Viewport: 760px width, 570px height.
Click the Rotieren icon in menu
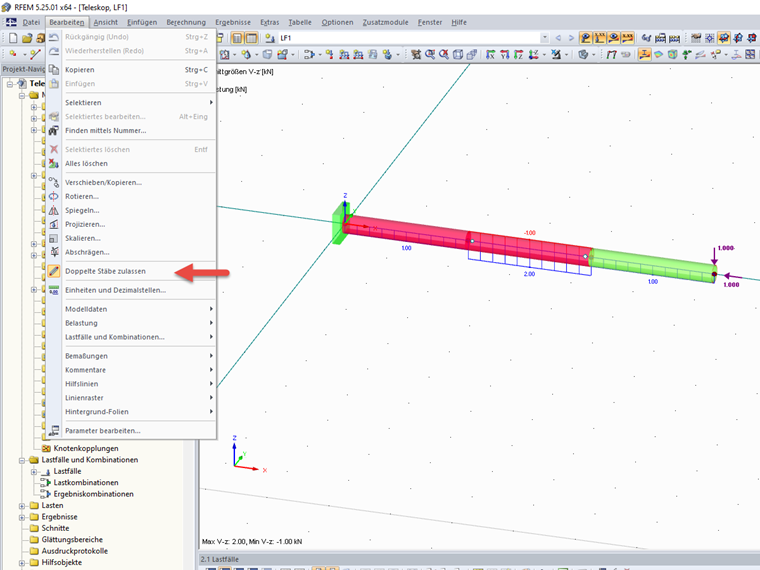[54, 196]
